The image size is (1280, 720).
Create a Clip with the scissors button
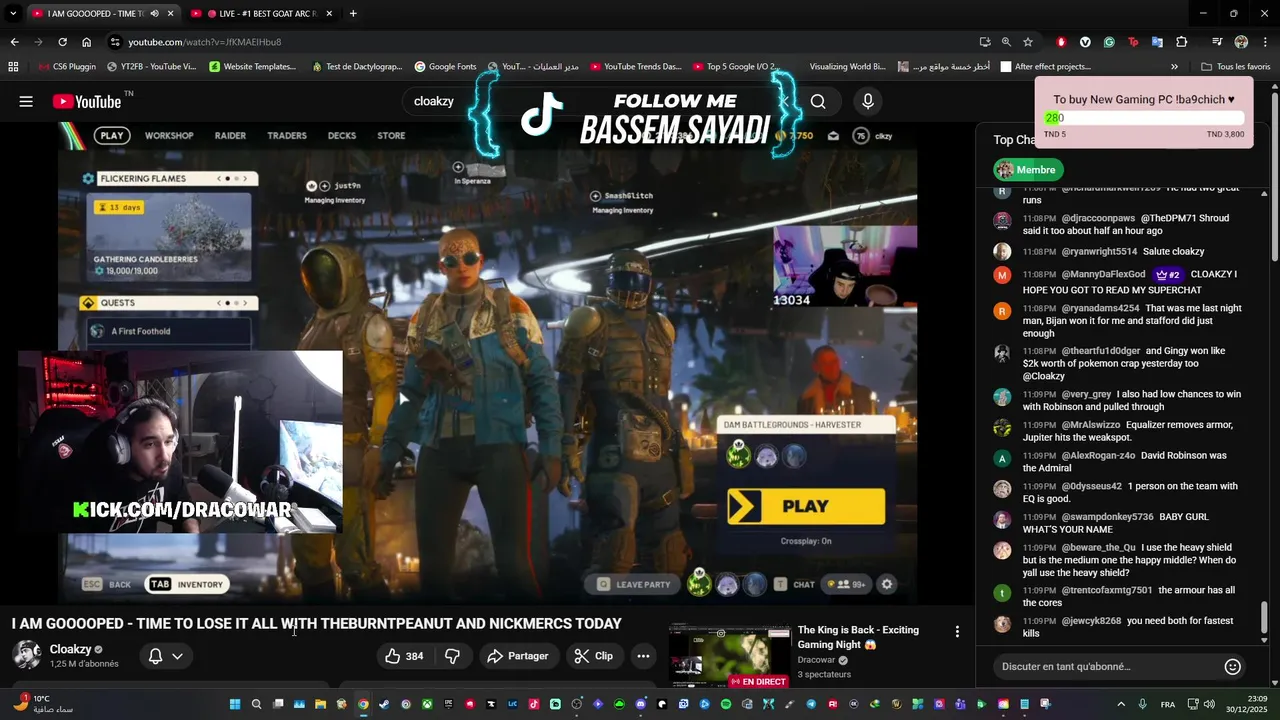[x=594, y=656]
